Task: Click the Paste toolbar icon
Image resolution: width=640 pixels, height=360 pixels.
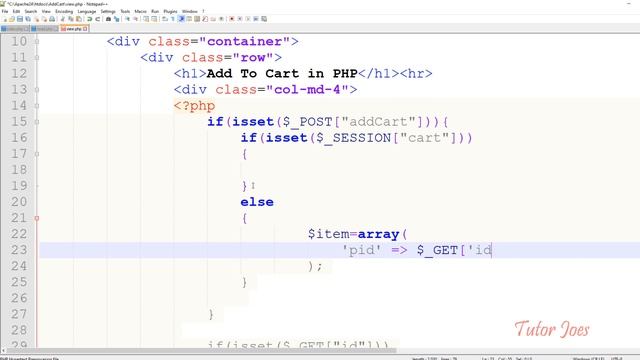Action: 78,19
